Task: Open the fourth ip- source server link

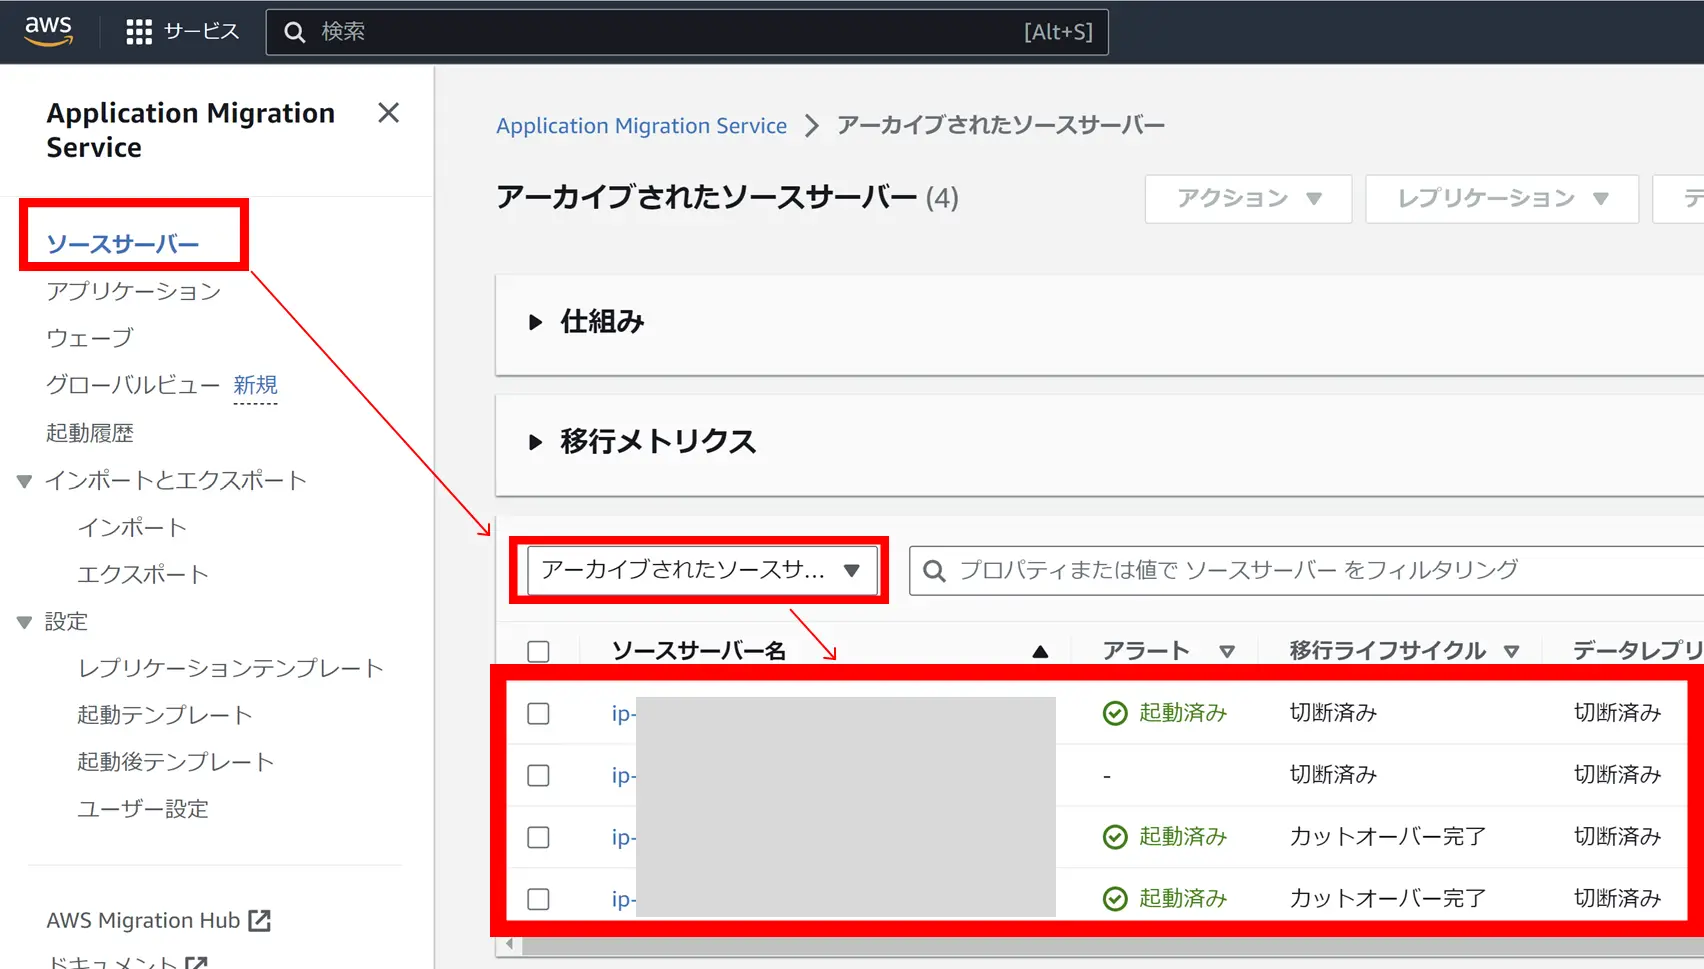Action: [x=624, y=899]
